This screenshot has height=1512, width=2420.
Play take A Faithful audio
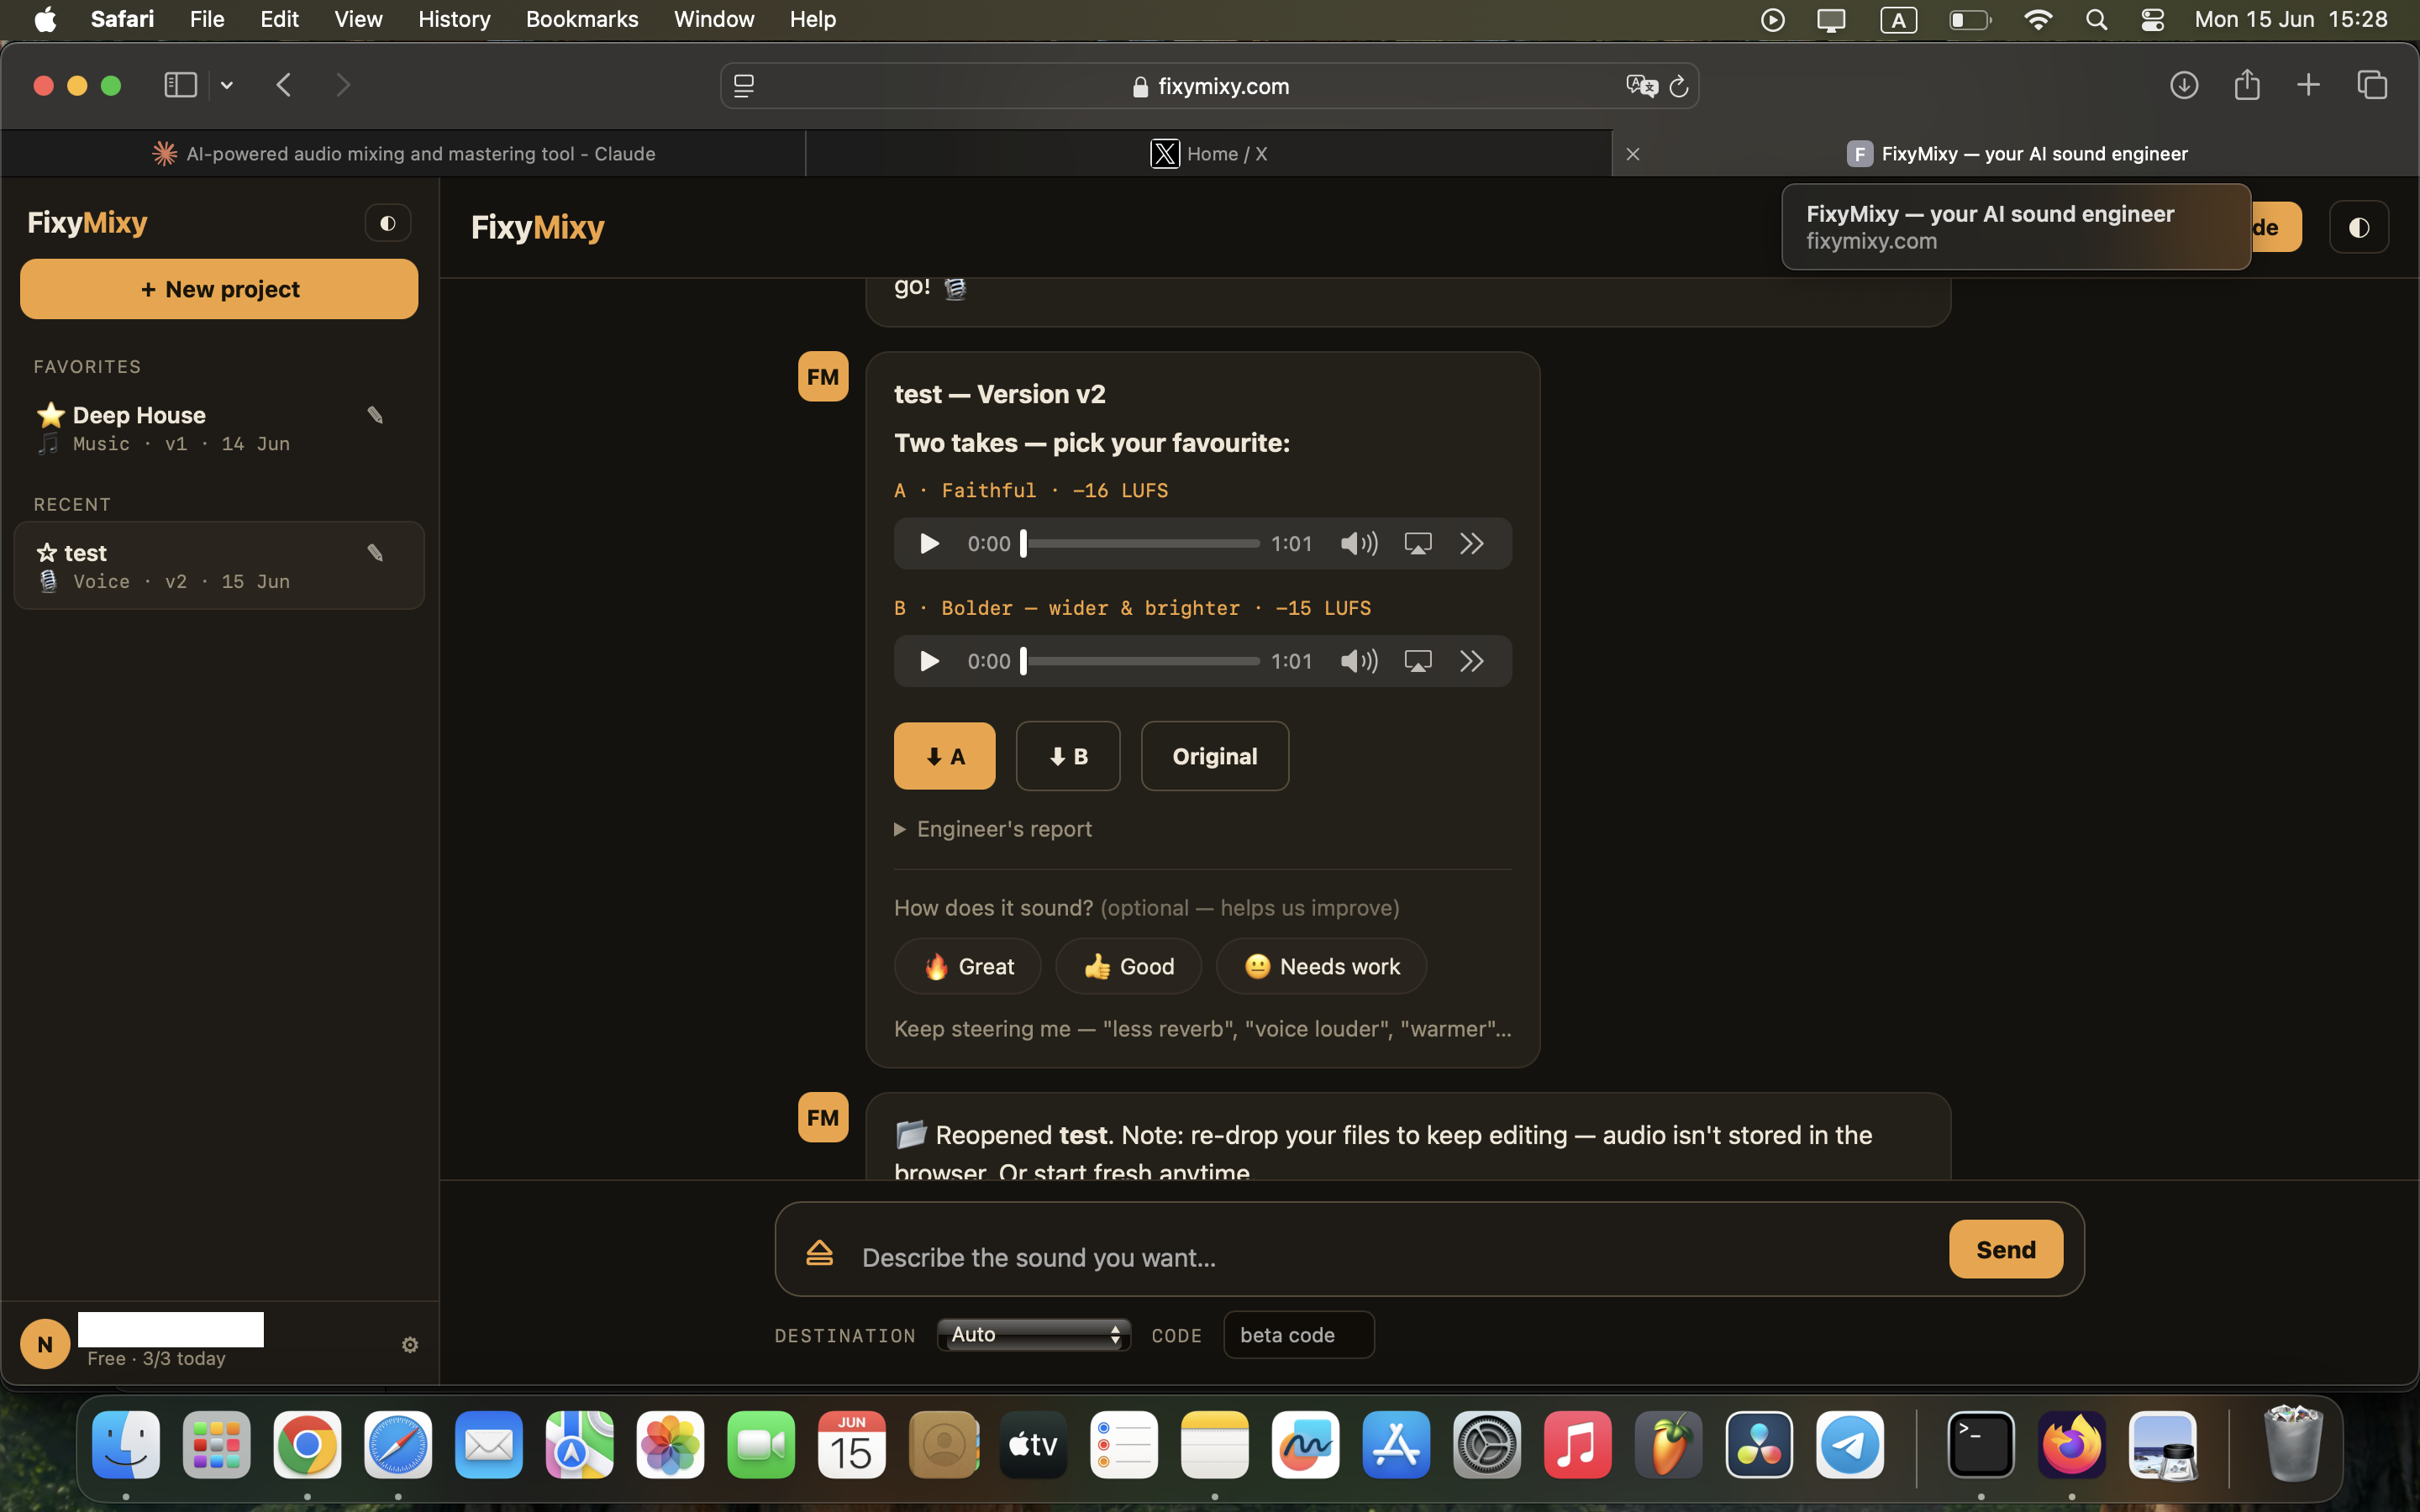929,543
